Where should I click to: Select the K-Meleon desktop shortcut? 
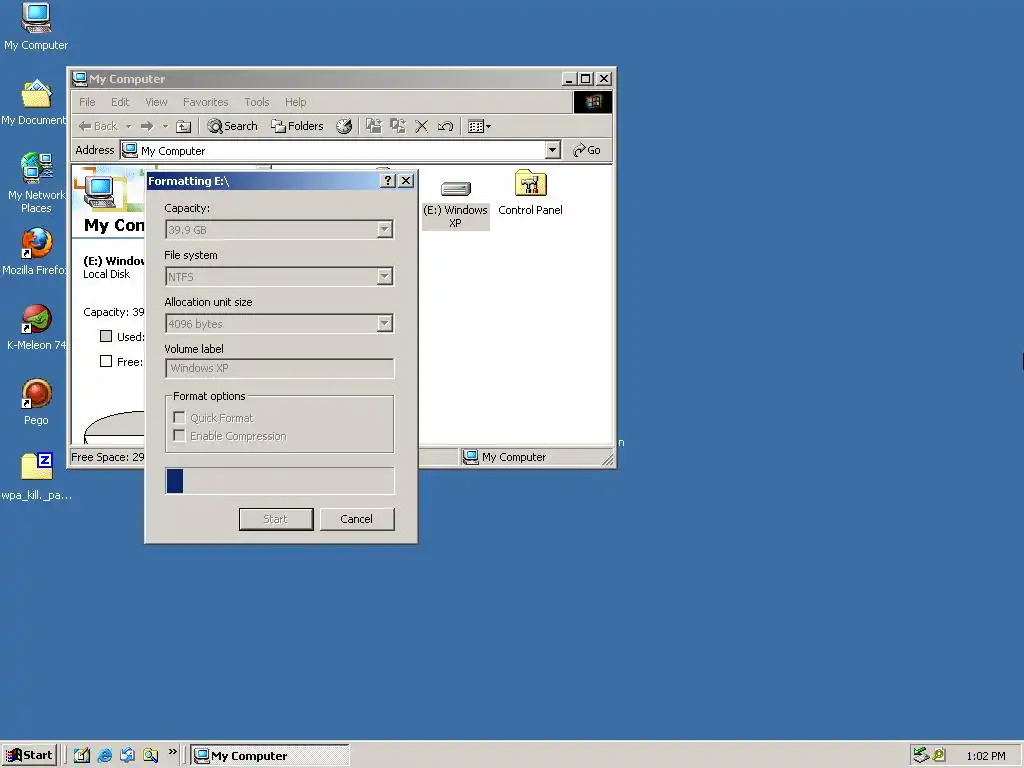pyautogui.click(x=36, y=327)
